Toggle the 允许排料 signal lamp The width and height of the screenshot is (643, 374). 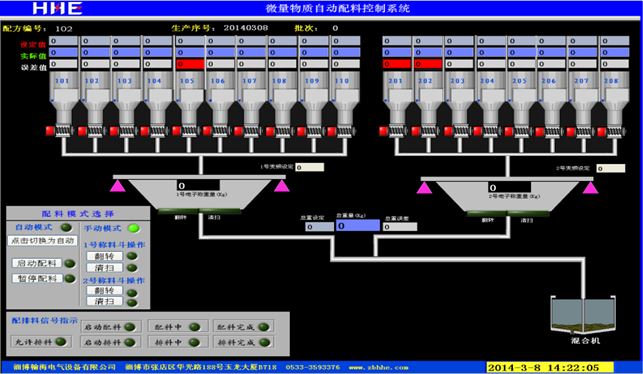pos(61,342)
